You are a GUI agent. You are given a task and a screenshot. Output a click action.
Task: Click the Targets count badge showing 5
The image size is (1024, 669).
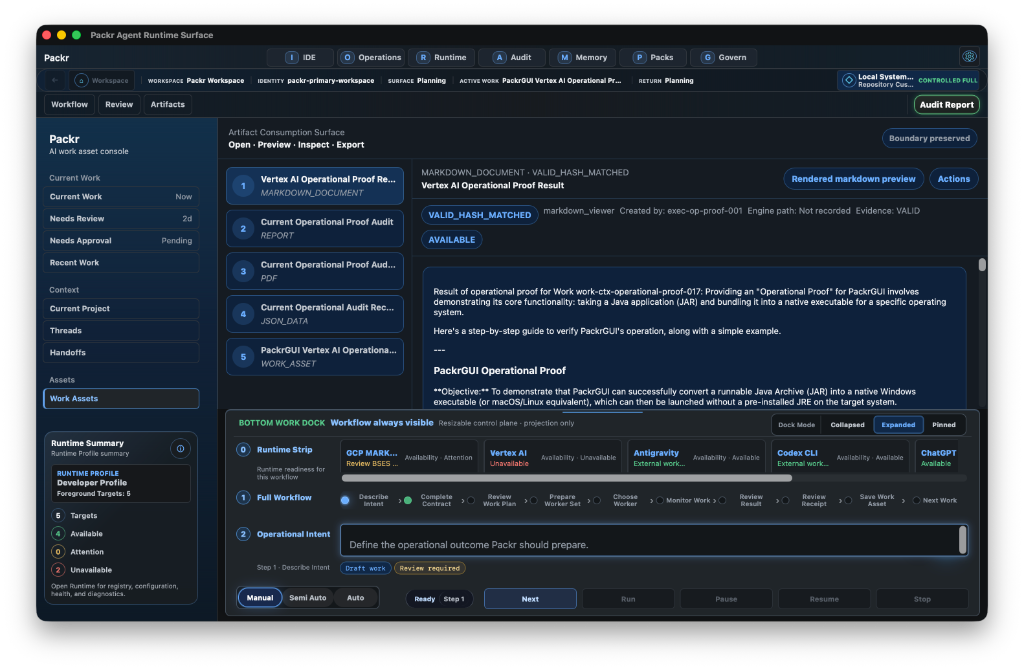click(58, 515)
